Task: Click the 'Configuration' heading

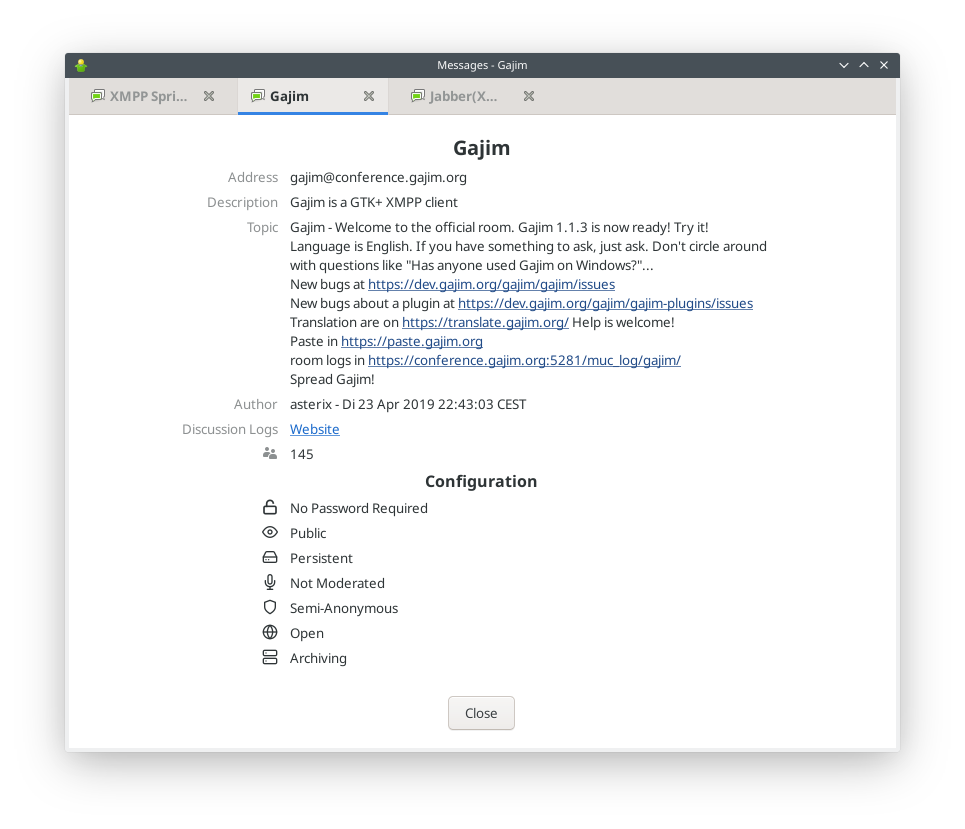Action: (x=481, y=481)
